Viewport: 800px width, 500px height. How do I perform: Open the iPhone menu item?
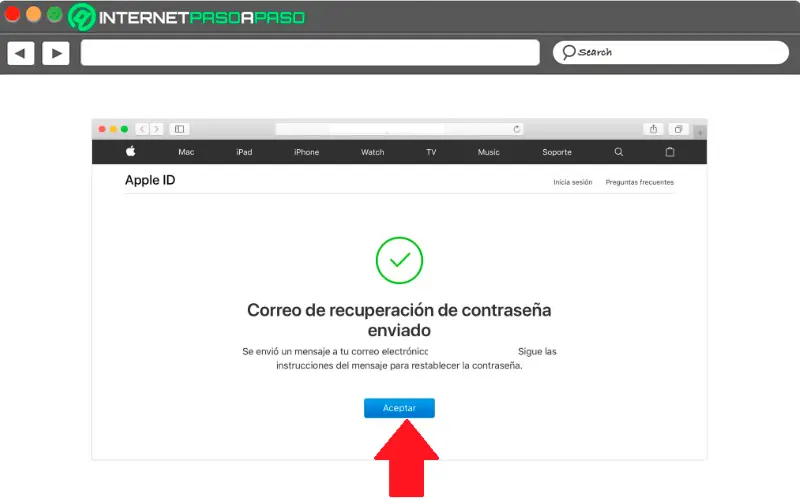tap(307, 152)
